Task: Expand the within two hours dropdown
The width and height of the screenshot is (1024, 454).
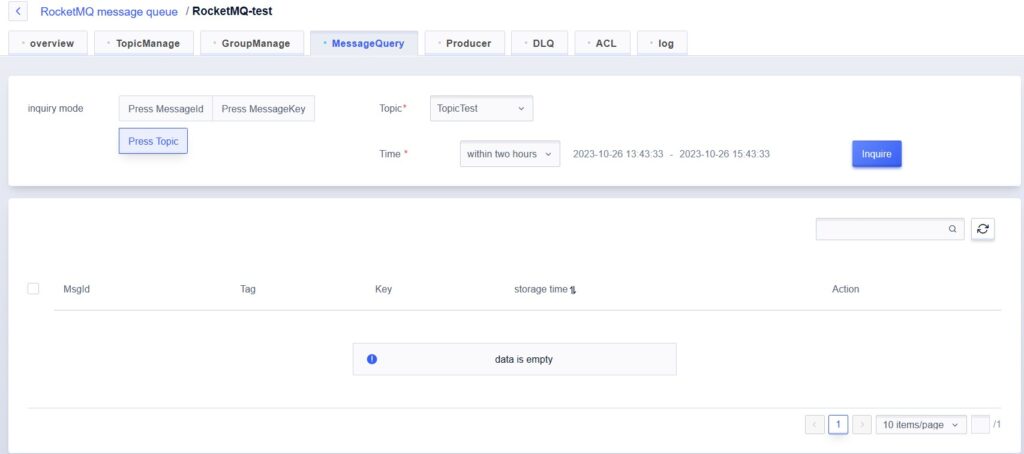Action: point(509,154)
